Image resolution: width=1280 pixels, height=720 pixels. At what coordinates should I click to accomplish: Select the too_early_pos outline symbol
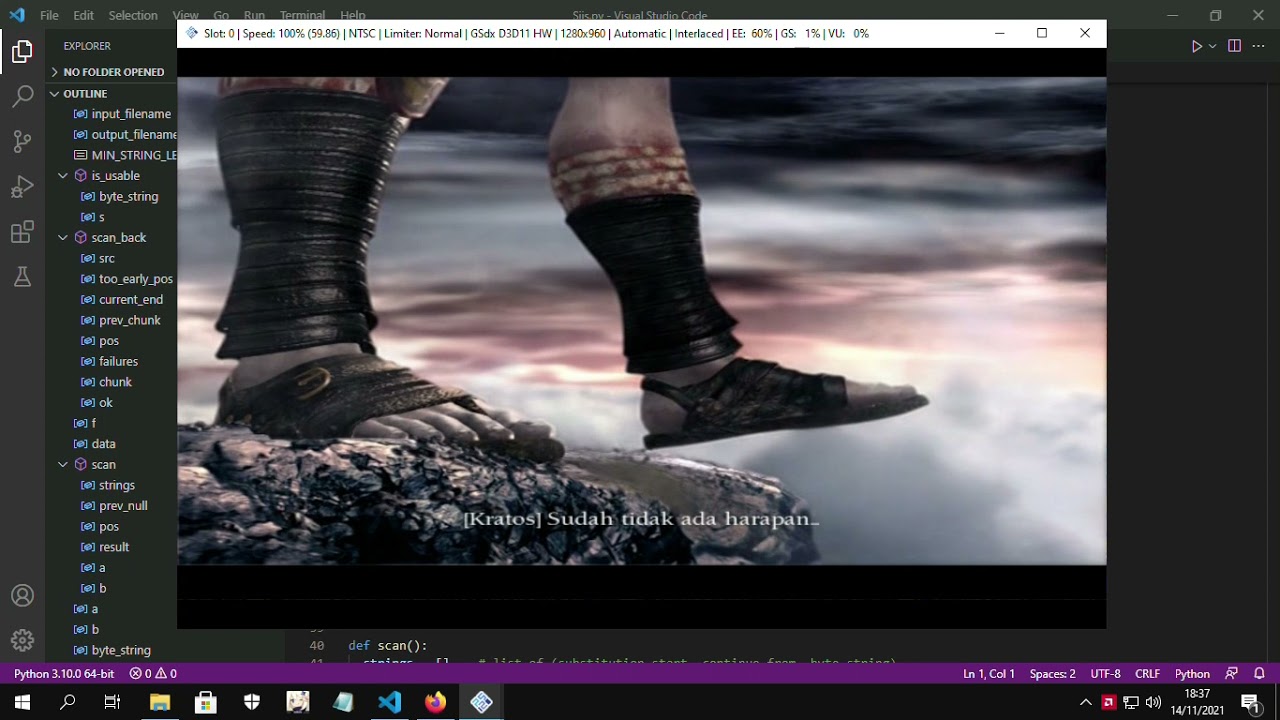tap(135, 279)
